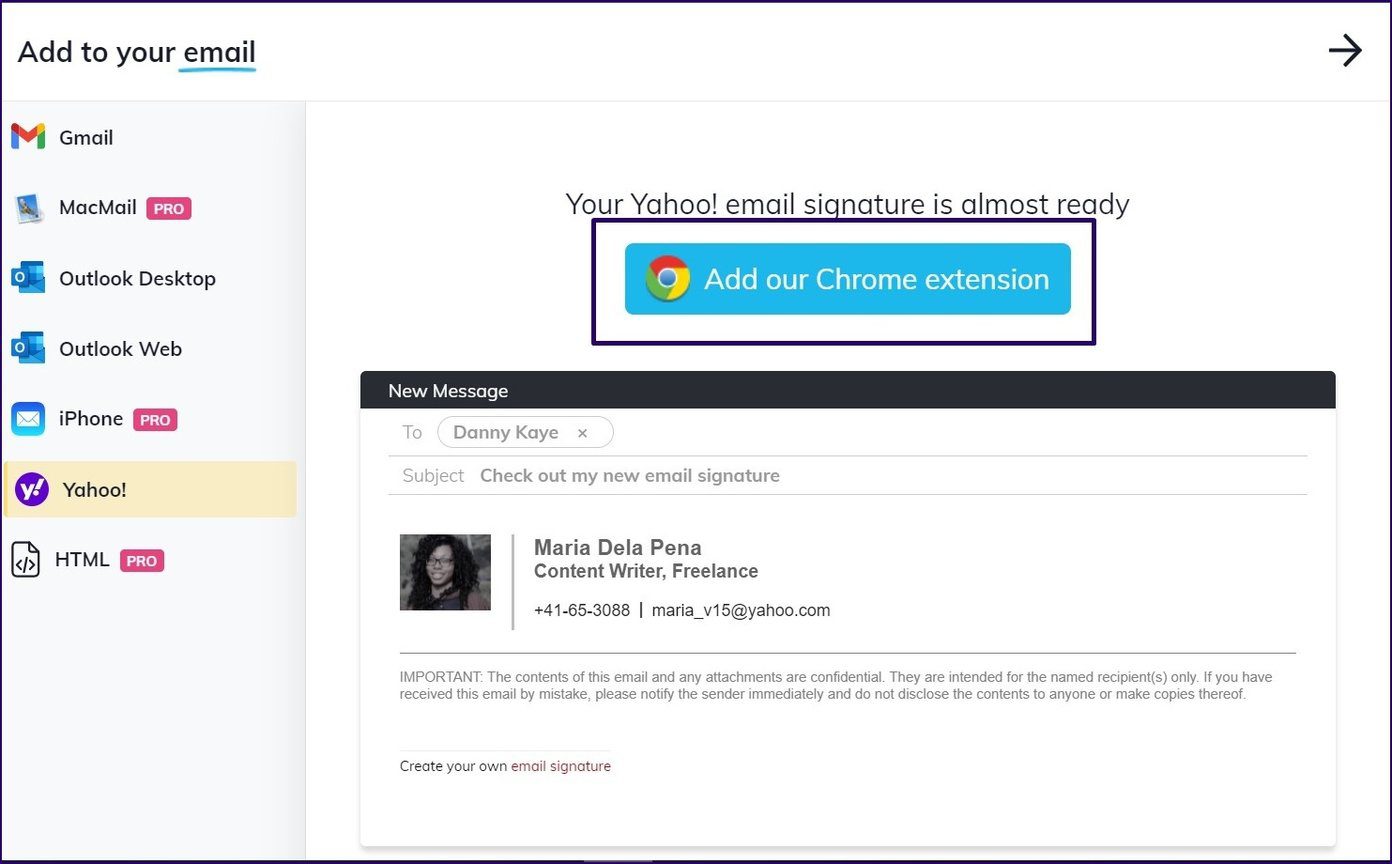Click the PRO badge beside MacMail
1392x864 pixels.
click(x=169, y=209)
